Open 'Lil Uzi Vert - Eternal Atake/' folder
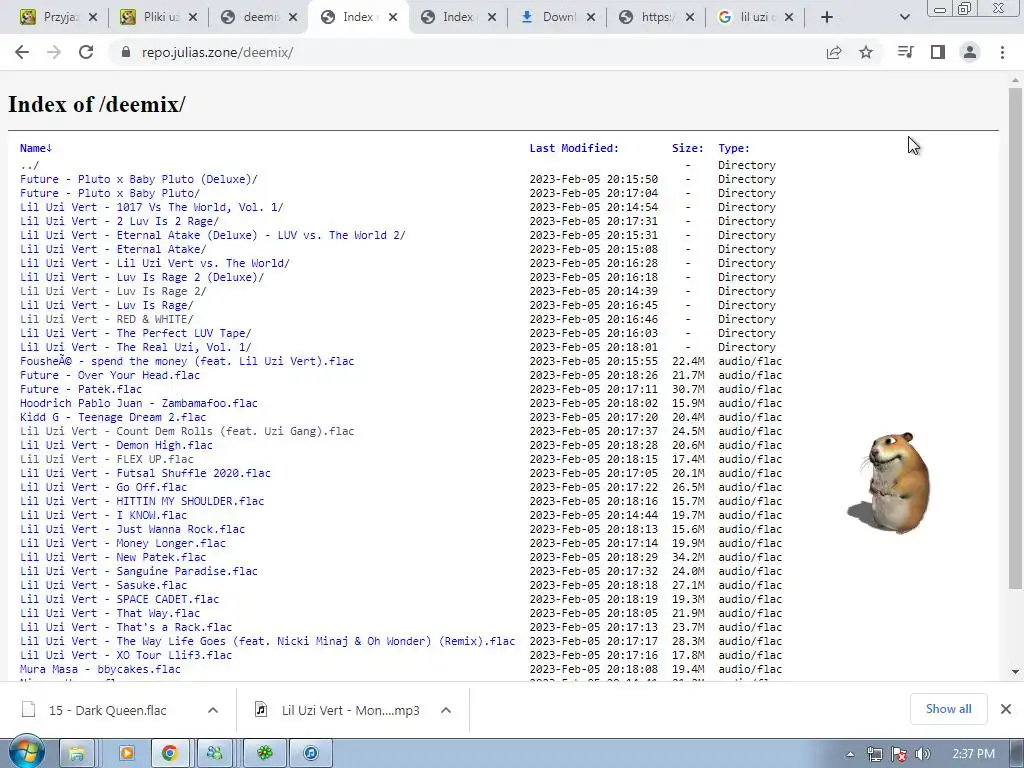The height and width of the screenshot is (768, 1024). 113,249
